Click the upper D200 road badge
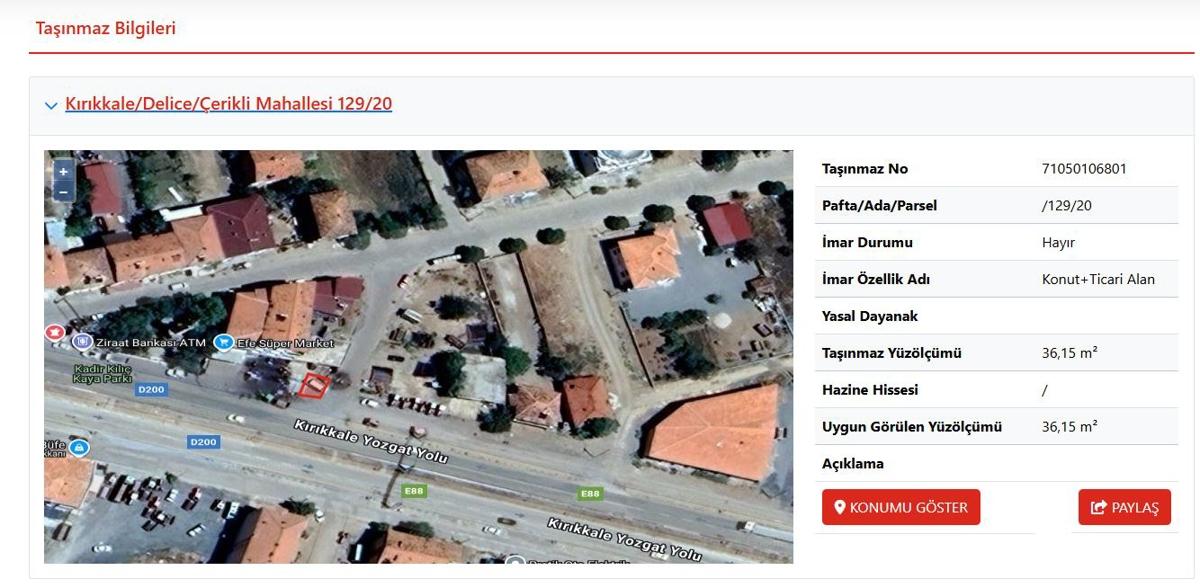The width and height of the screenshot is (1200, 588). [150, 388]
